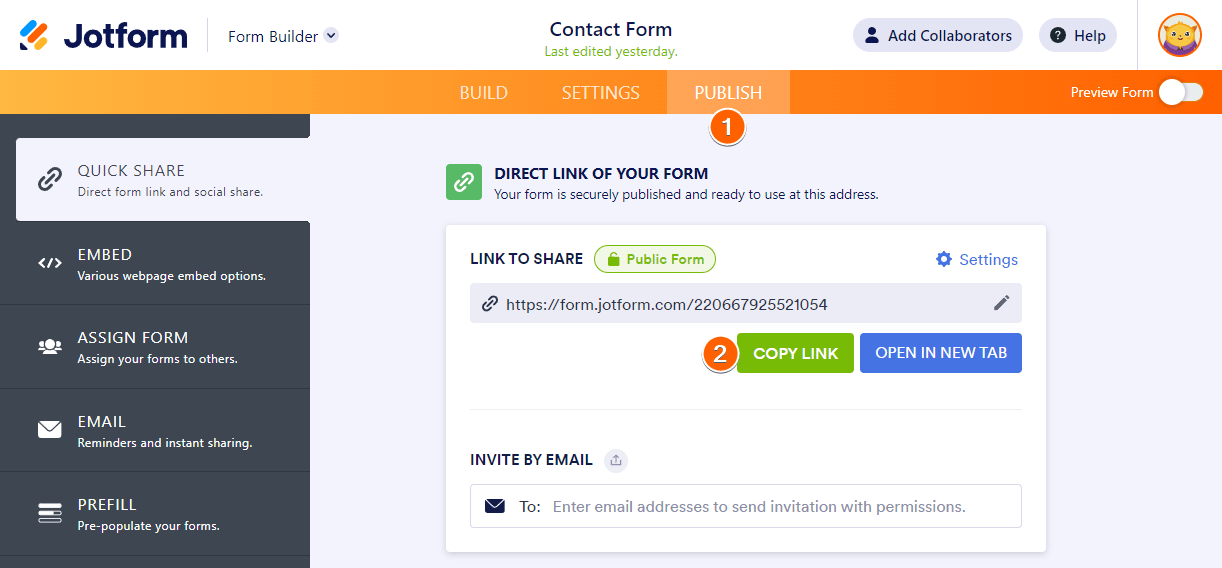
Task: Select the Publish tab
Action: pos(728,92)
